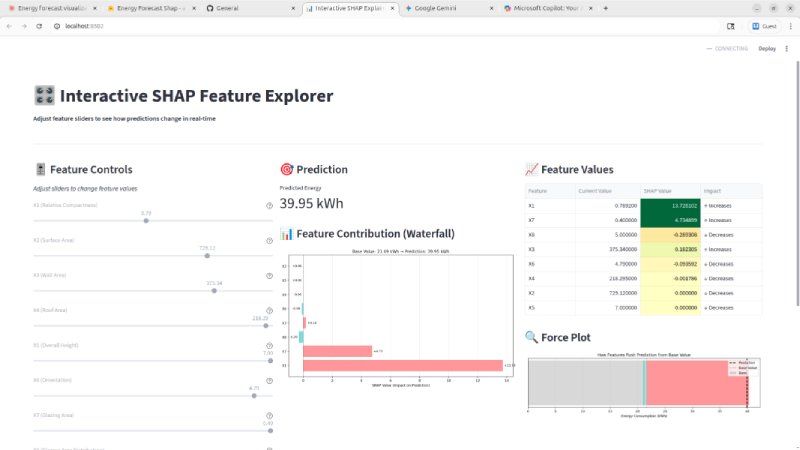Open browser three-dot menu

787,26
